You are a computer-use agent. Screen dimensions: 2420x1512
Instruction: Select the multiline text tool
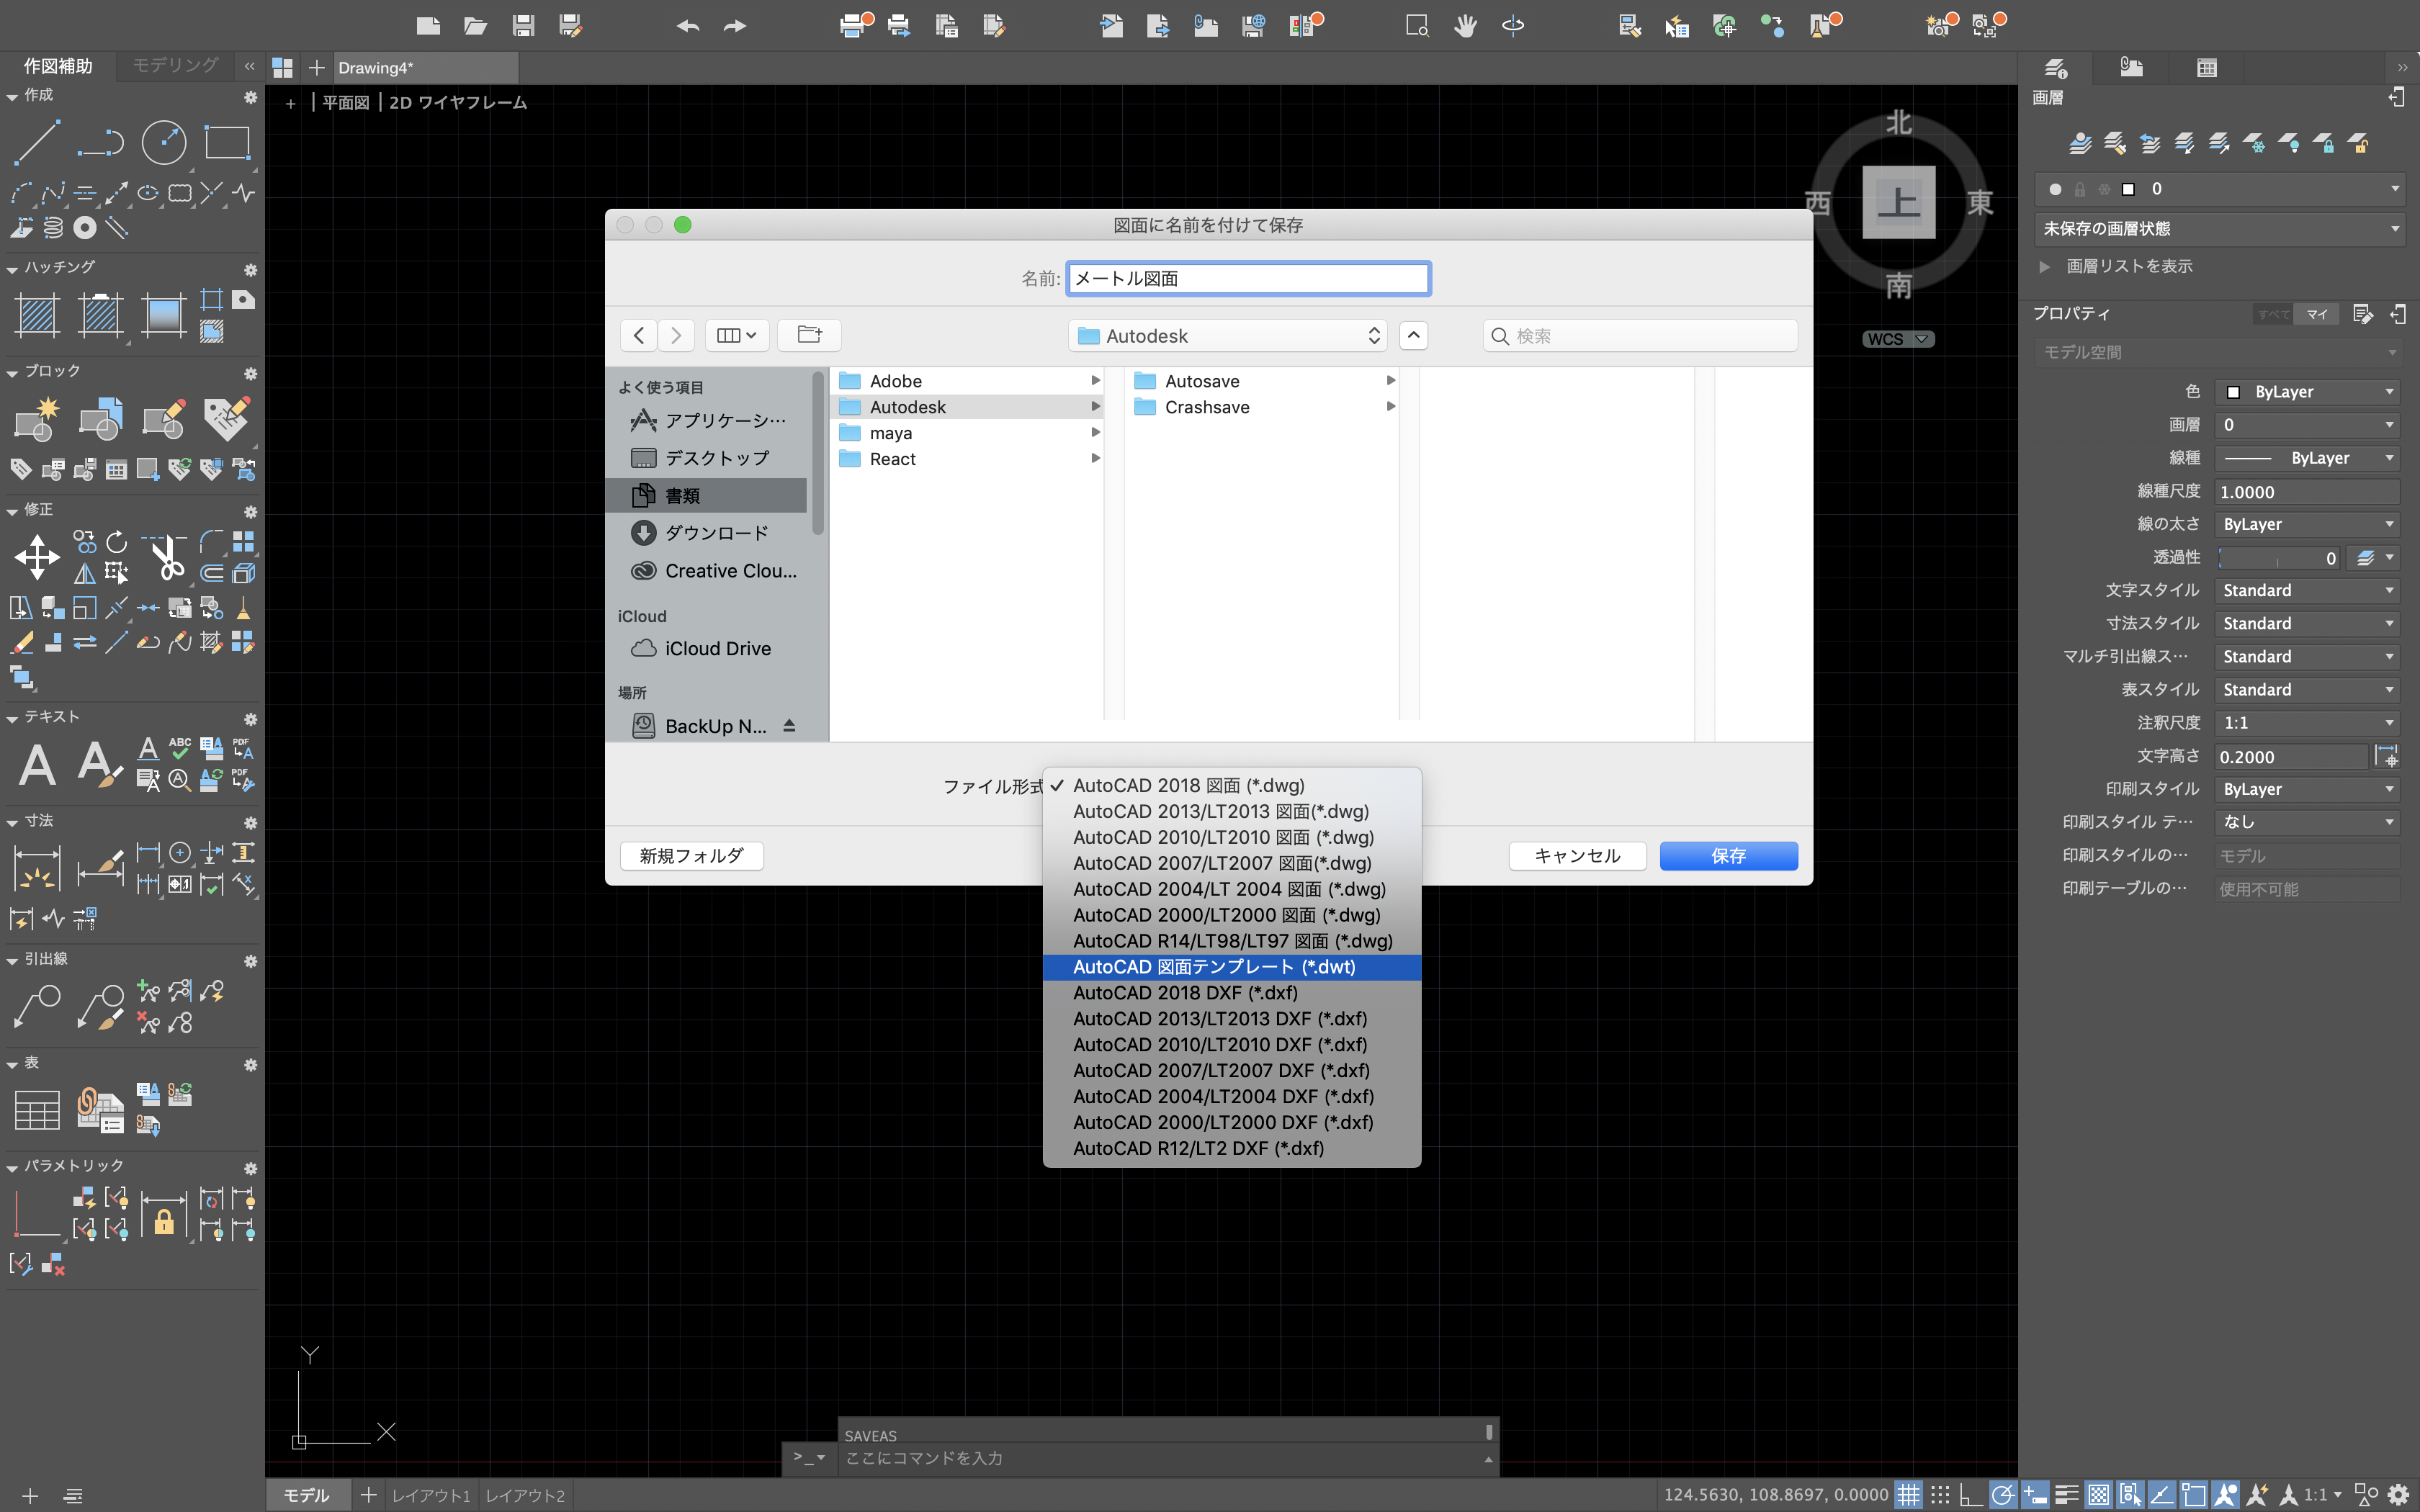point(36,765)
